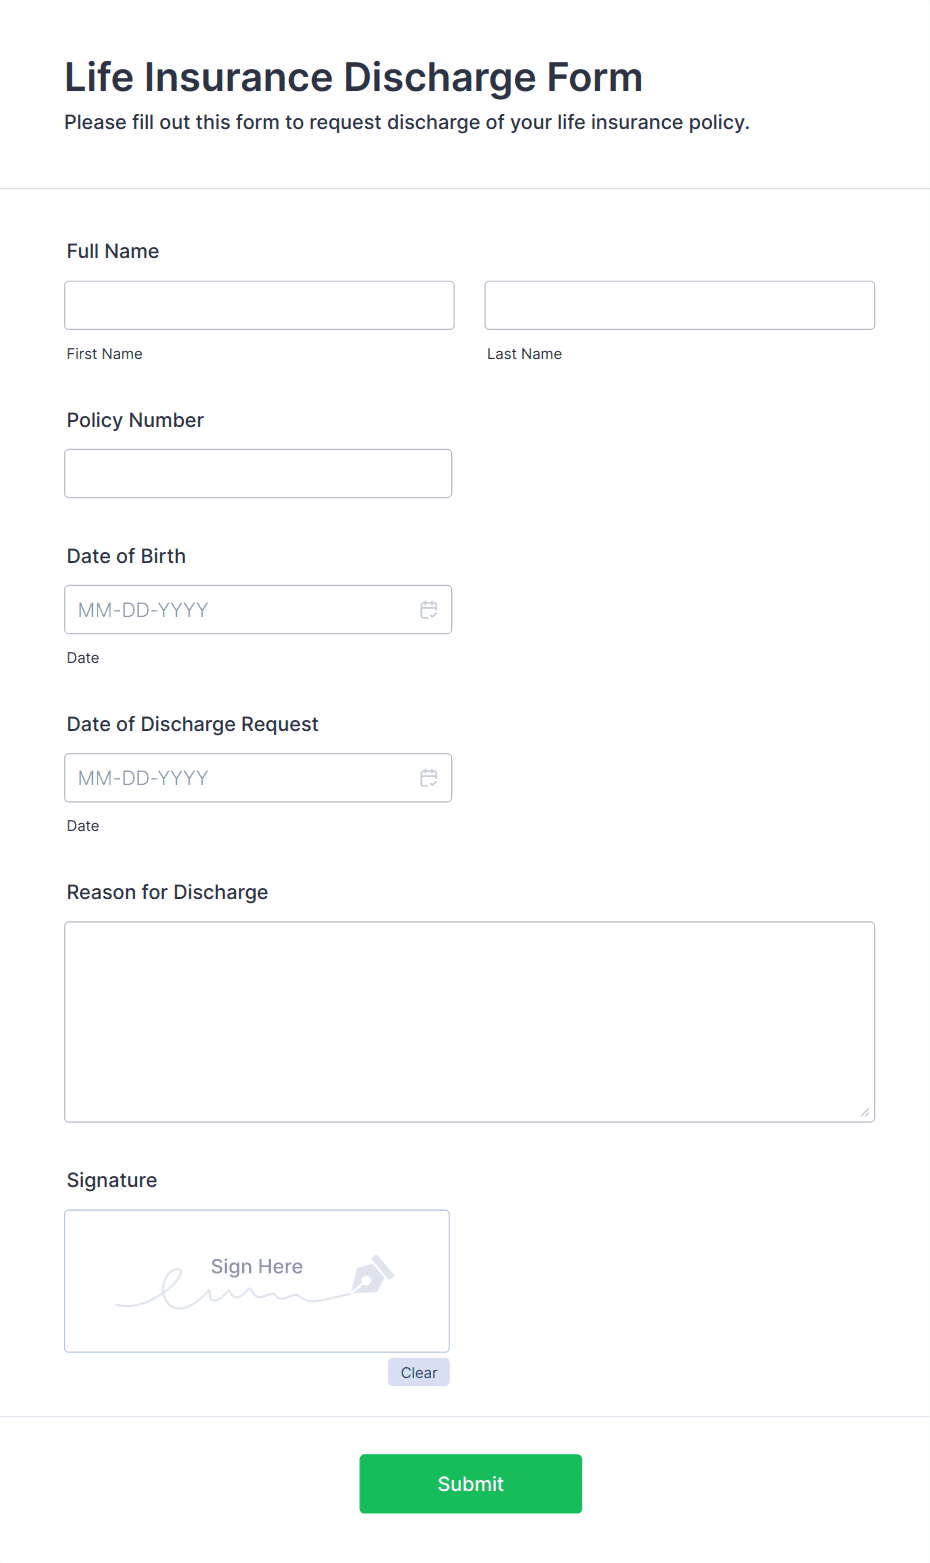The width and height of the screenshot is (930, 1563).
Task: Select the Date of Discharge Request field
Action: [230, 777]
